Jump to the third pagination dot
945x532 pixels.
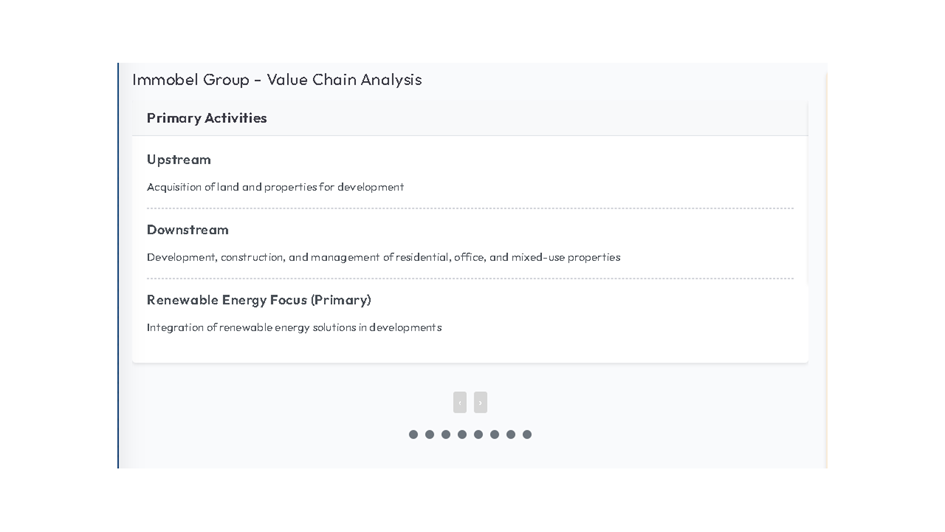coord(446,435)
